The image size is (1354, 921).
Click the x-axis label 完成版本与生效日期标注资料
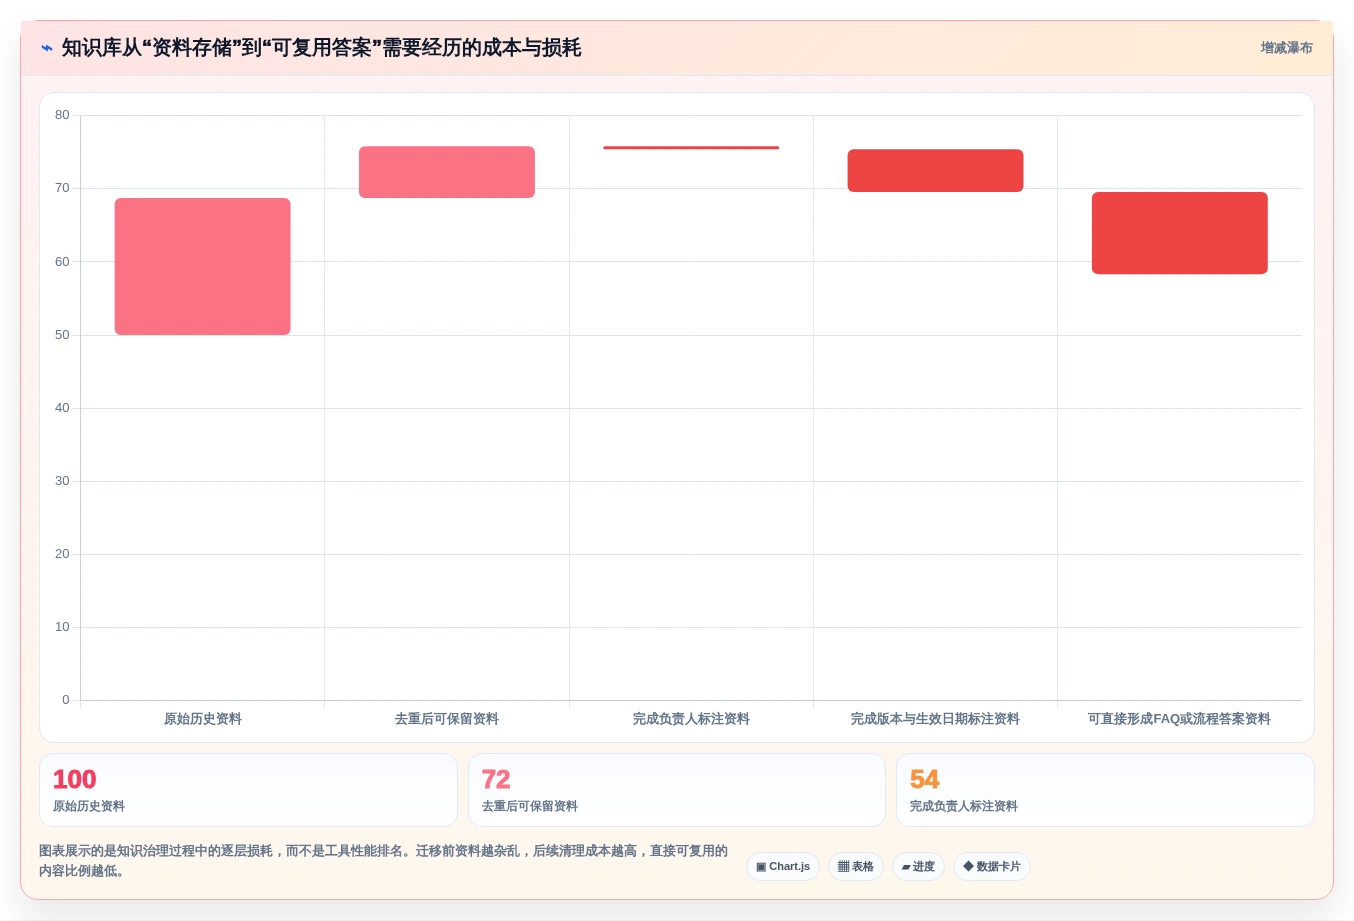coord(935,719)
